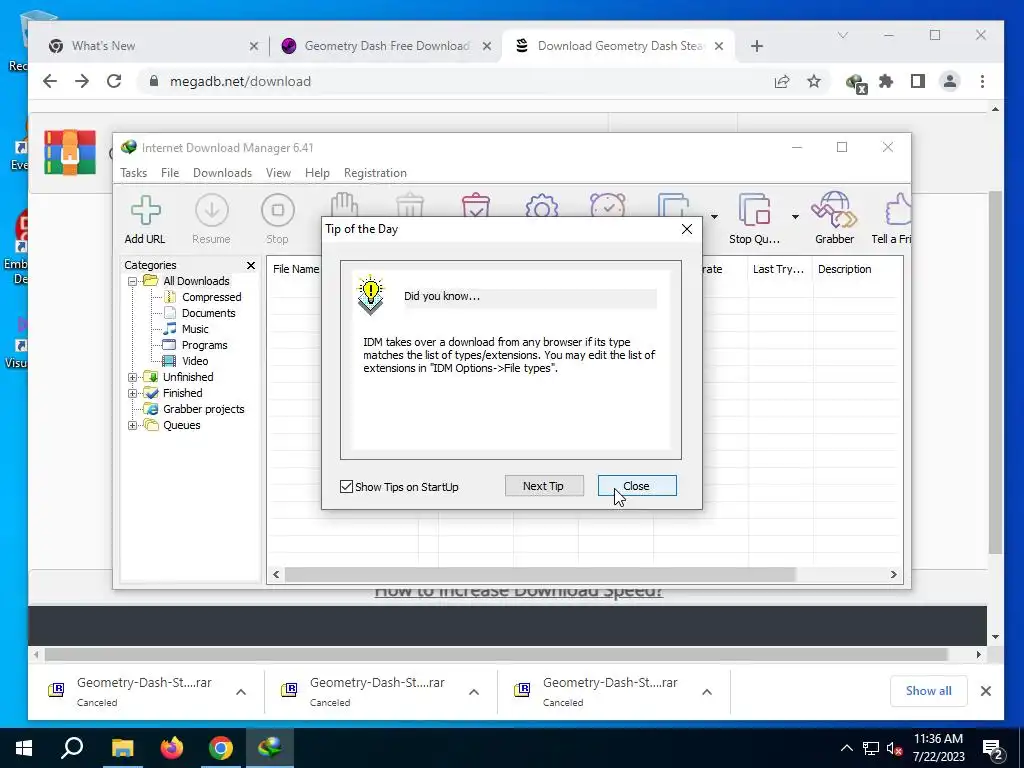Screen dimensions: 1024x768
Task: Select the Video category
Action: (195, 361)
